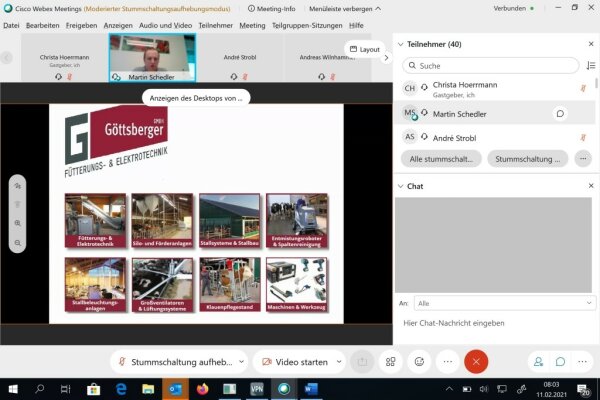600x400 pixels.
Task: Zoom in on shared content
Action: pyautogui.click(x=18, y=223)
